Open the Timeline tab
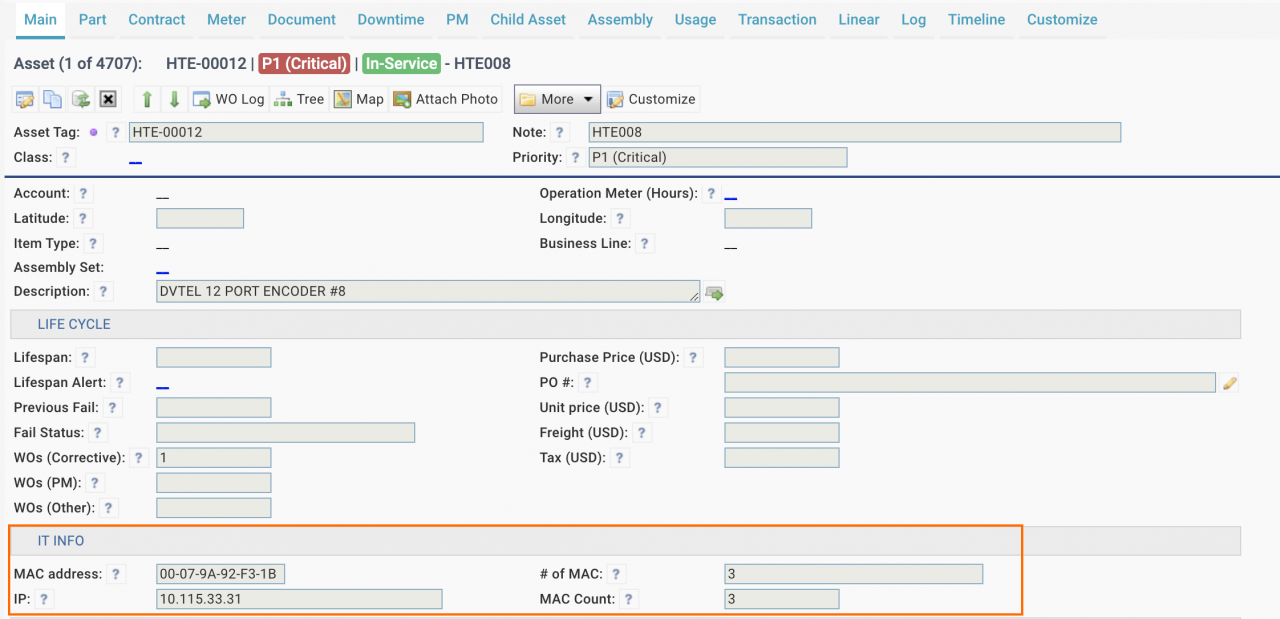1280x619 pixels. [x=976, y=19]
